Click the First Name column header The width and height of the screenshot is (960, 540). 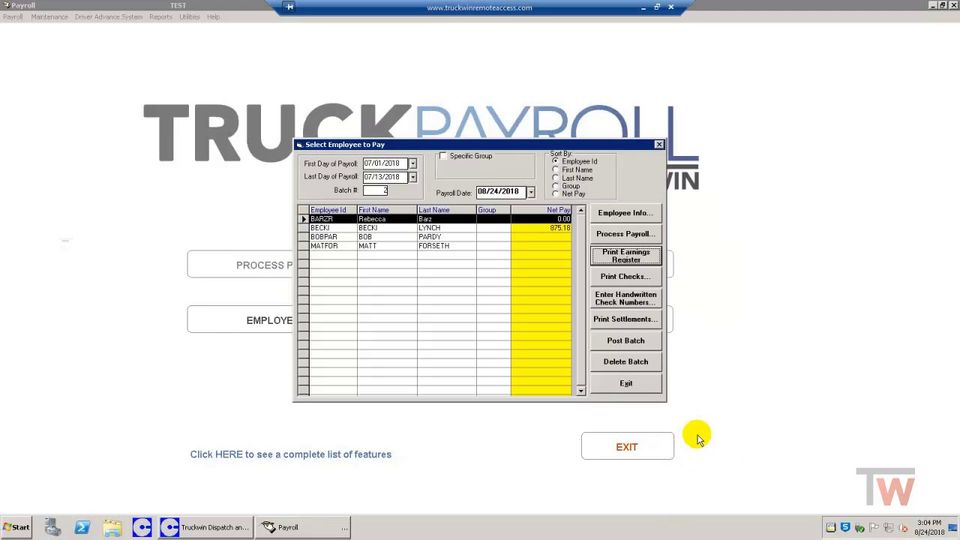[x=387, y=210]
